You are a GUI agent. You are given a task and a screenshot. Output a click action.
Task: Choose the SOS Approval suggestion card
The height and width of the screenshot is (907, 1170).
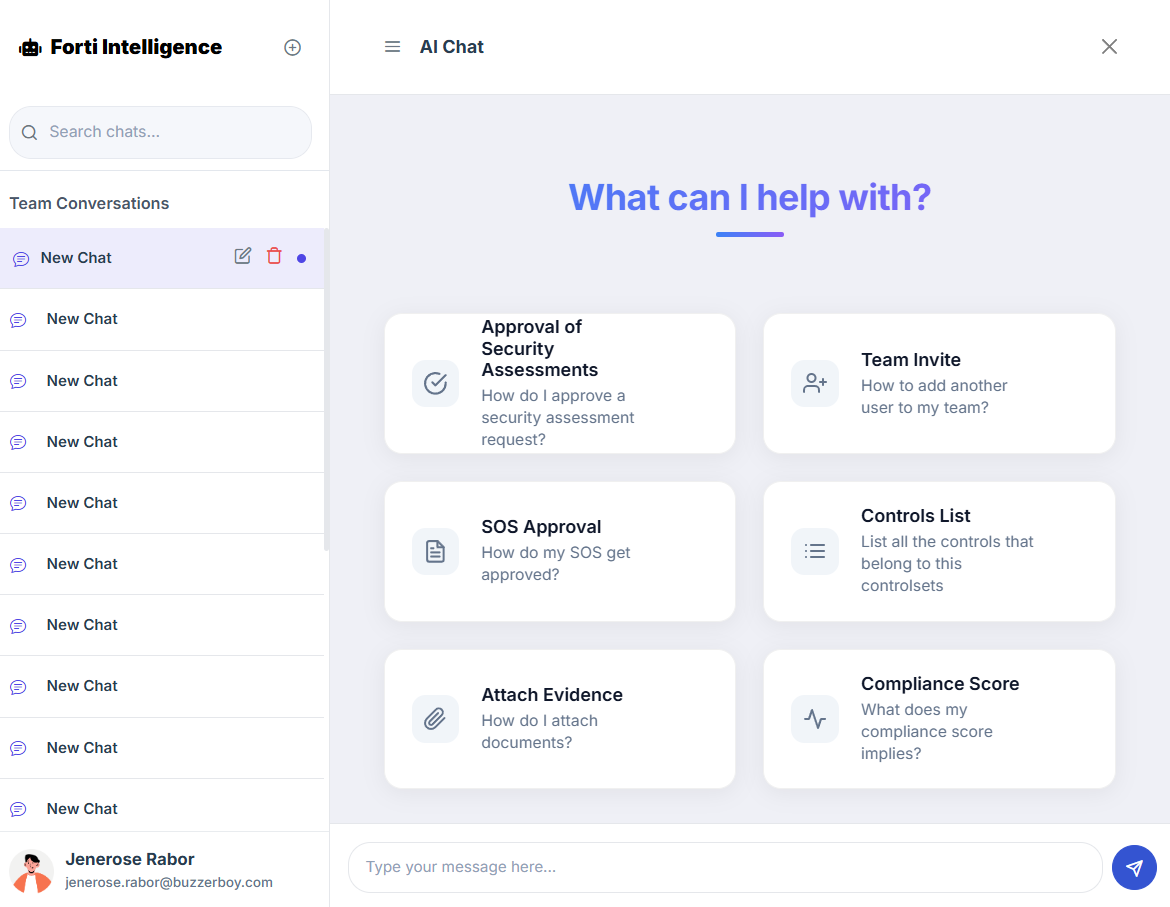(559, 551)
